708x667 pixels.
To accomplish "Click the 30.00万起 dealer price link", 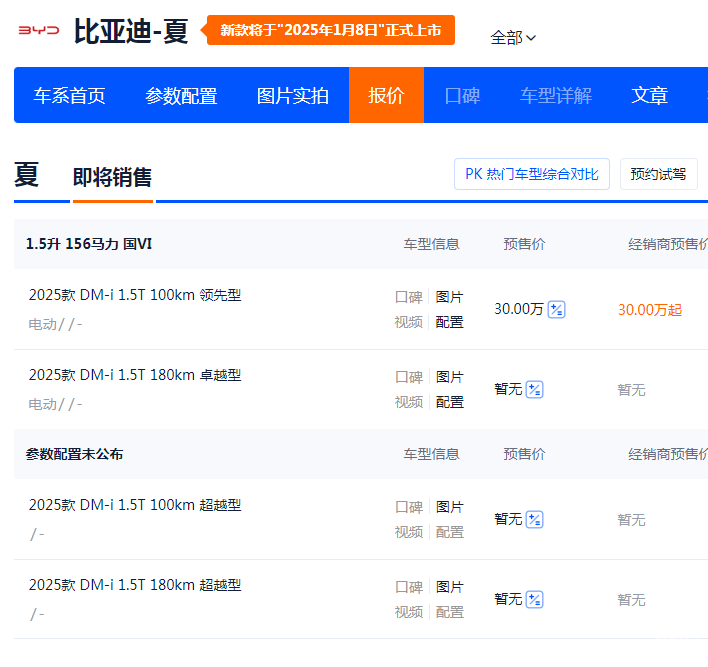I will (650, 310).
